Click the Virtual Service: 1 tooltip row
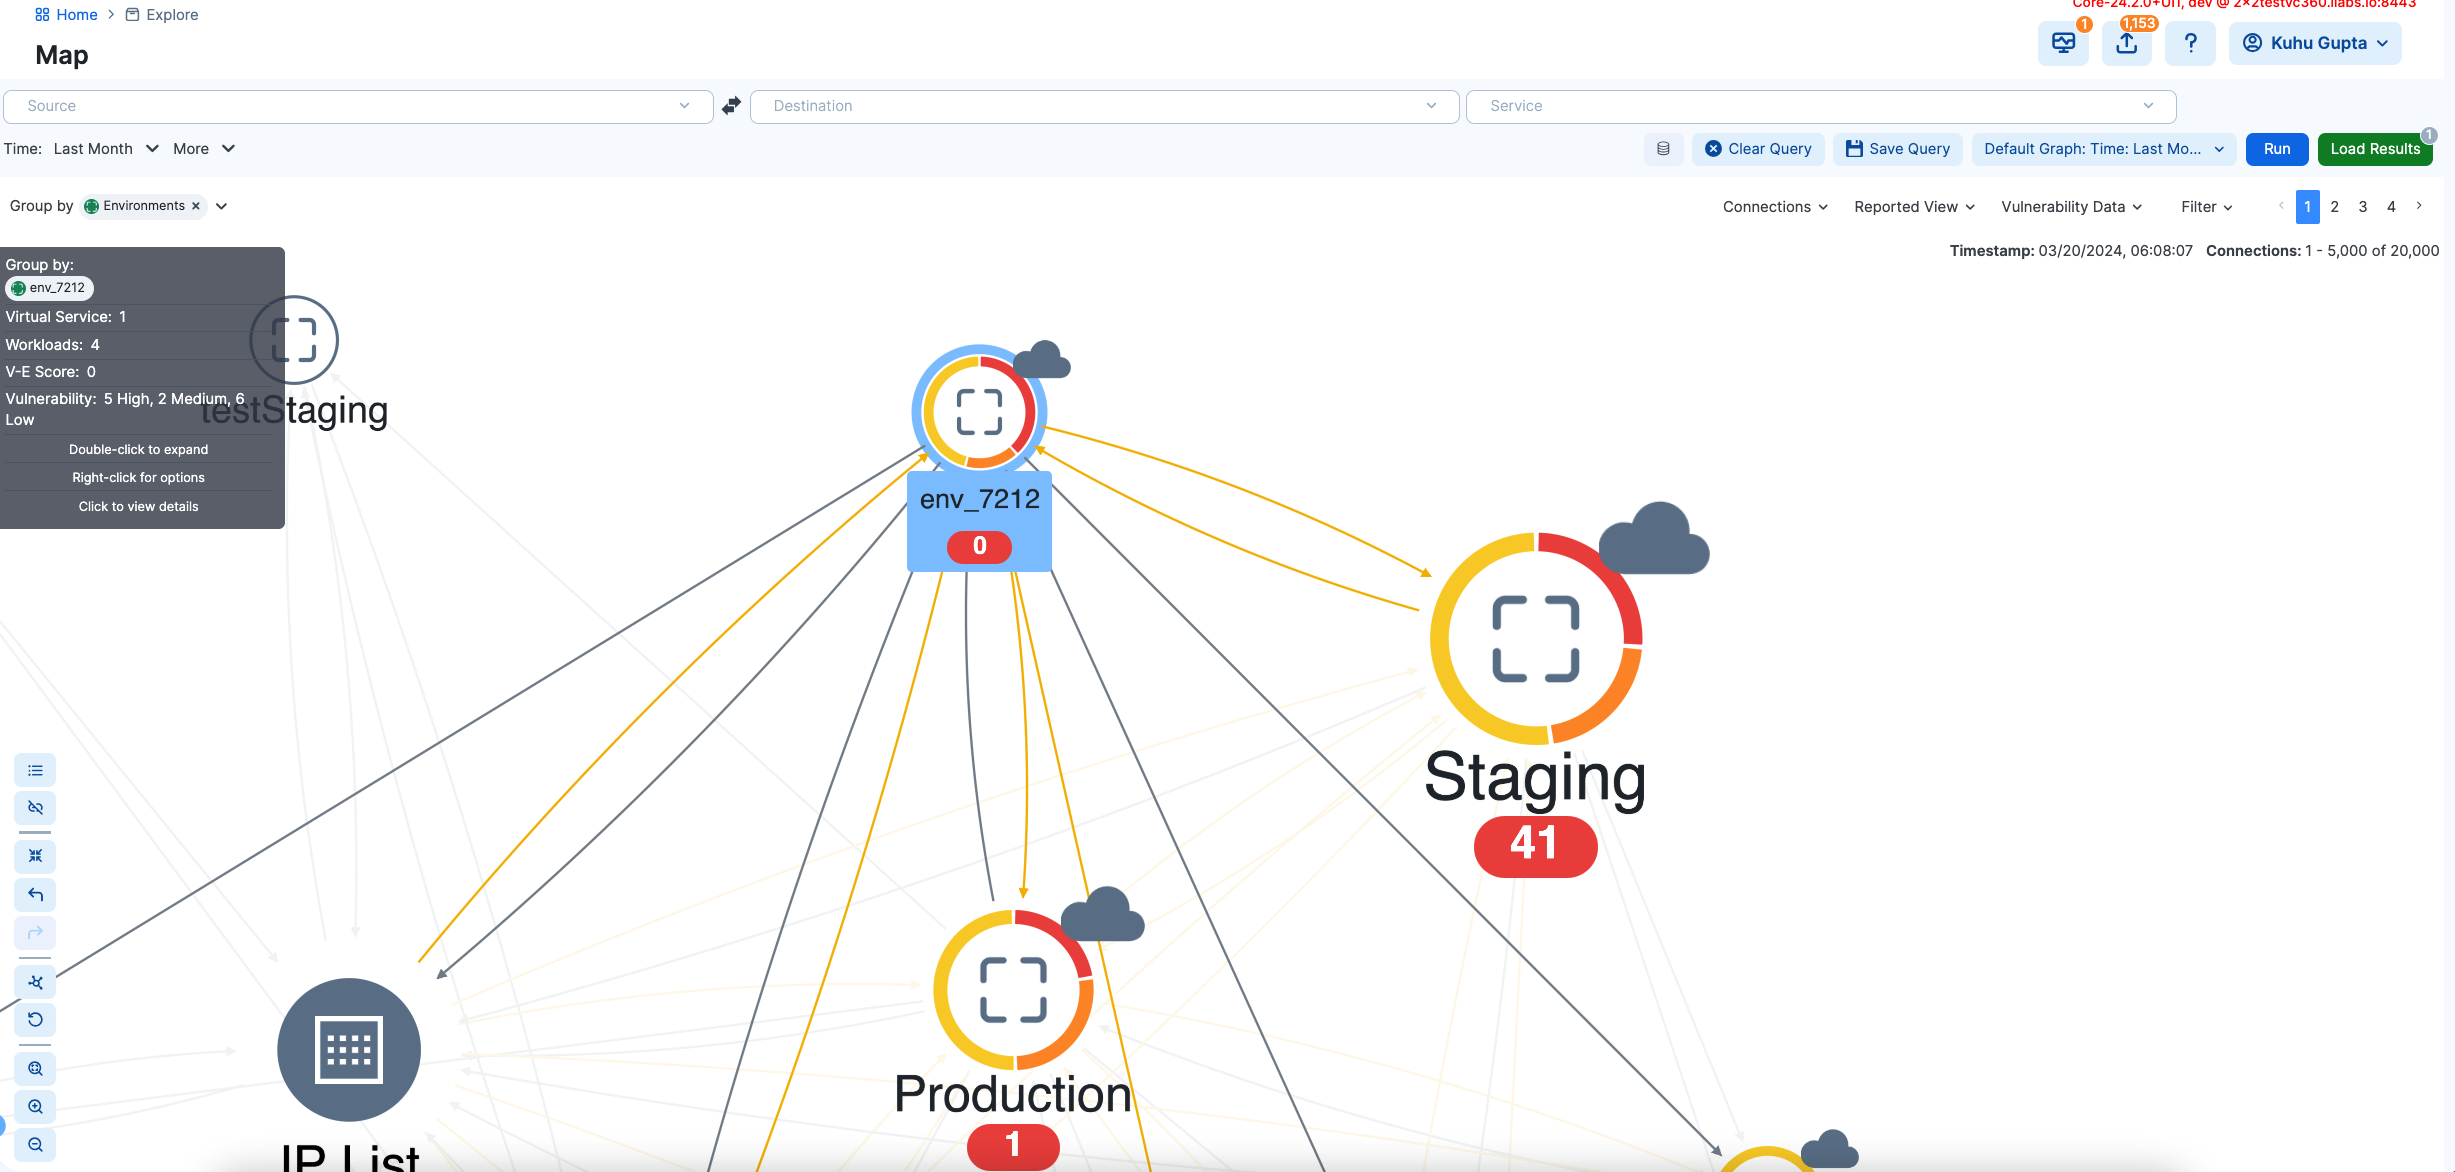This screenshot has width=2455, height=1172. click(x=136, y=317)
